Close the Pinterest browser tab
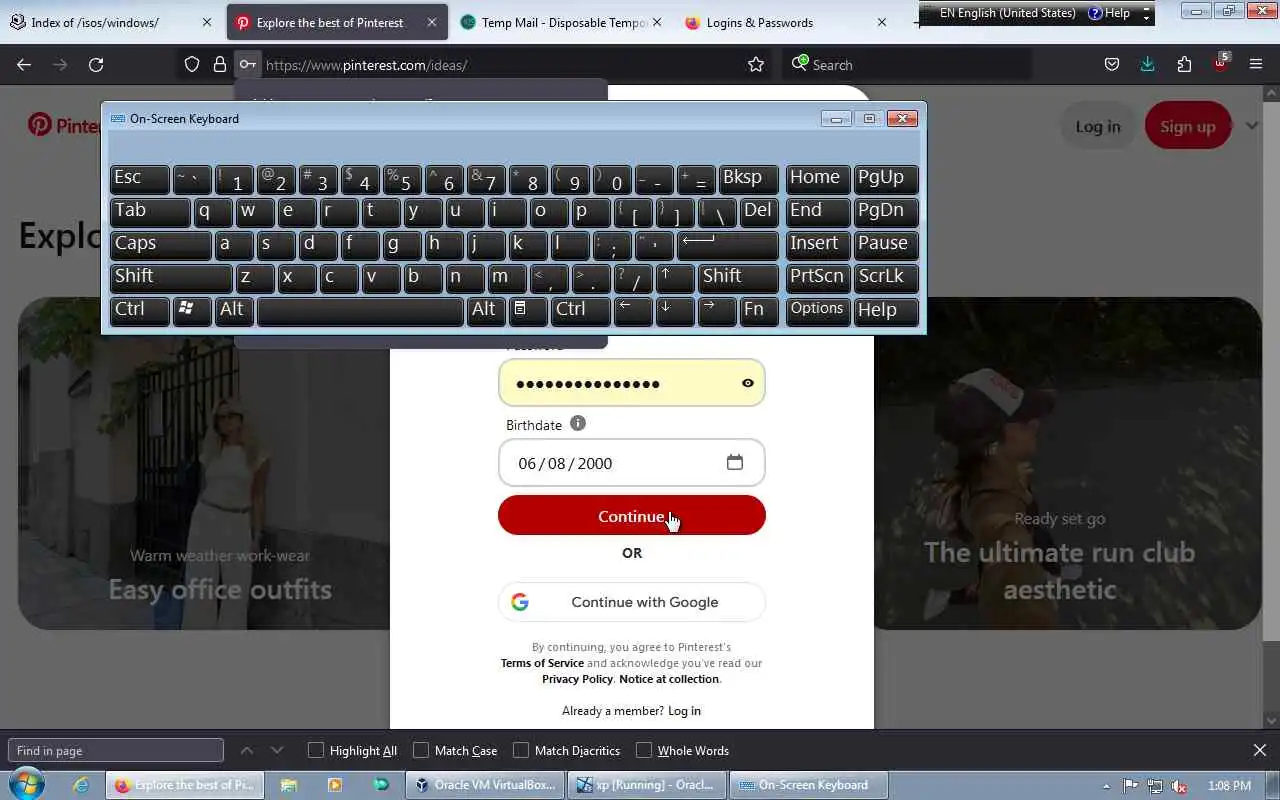Image resolution: width=1280 pixels, height=800 pixels. pyautogui.click(x=432, y=22)
